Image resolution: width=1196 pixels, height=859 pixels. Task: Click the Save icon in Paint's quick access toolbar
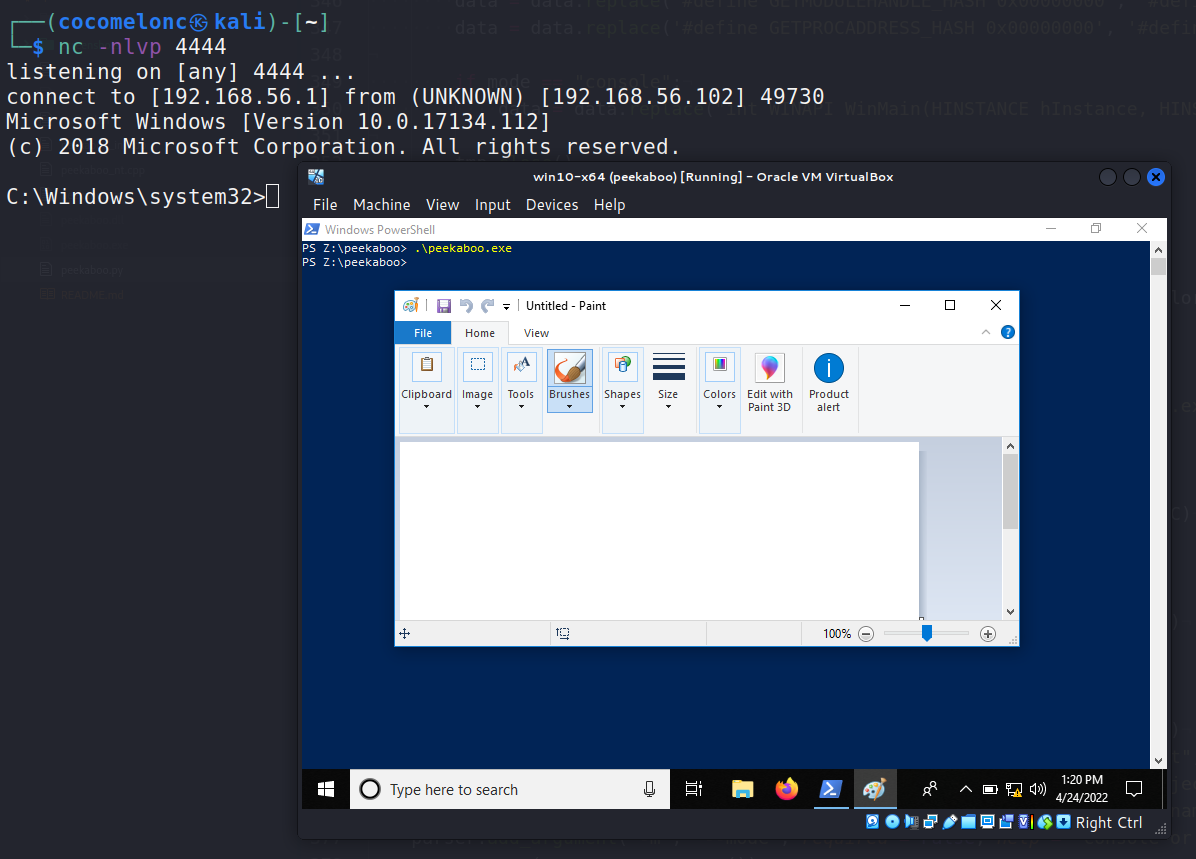click(x=443, y=306)
